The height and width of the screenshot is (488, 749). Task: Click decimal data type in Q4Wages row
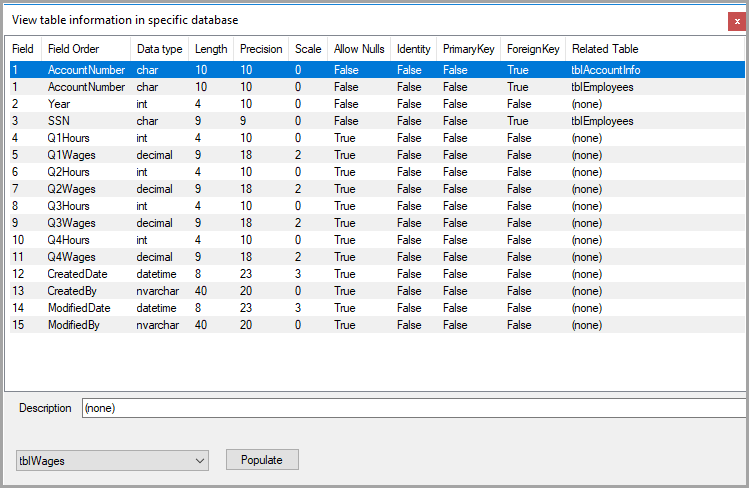click(154, 257)
